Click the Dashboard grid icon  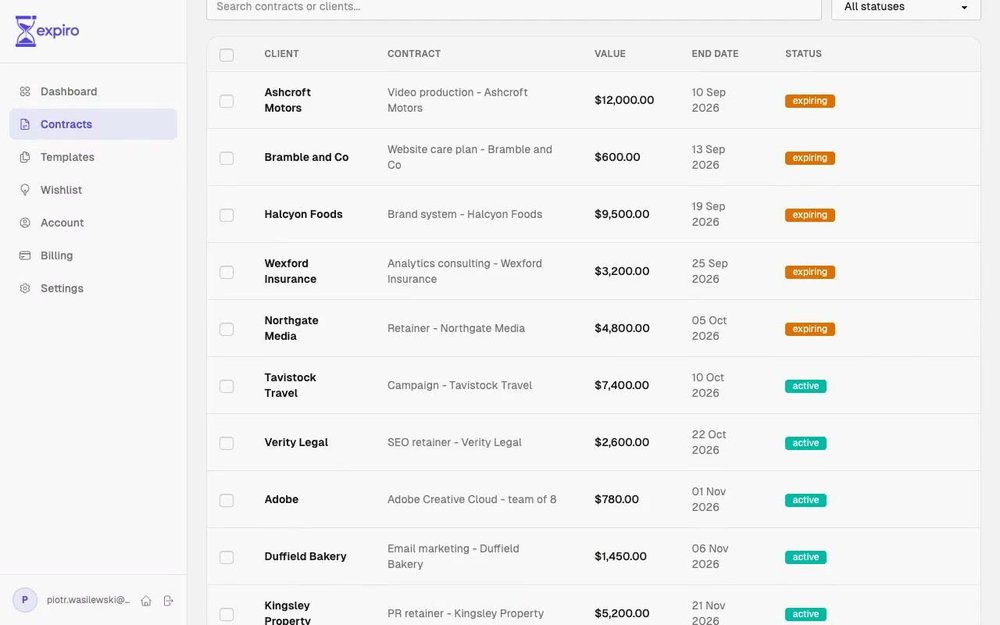pyautogui.click(x=25, y=91)
